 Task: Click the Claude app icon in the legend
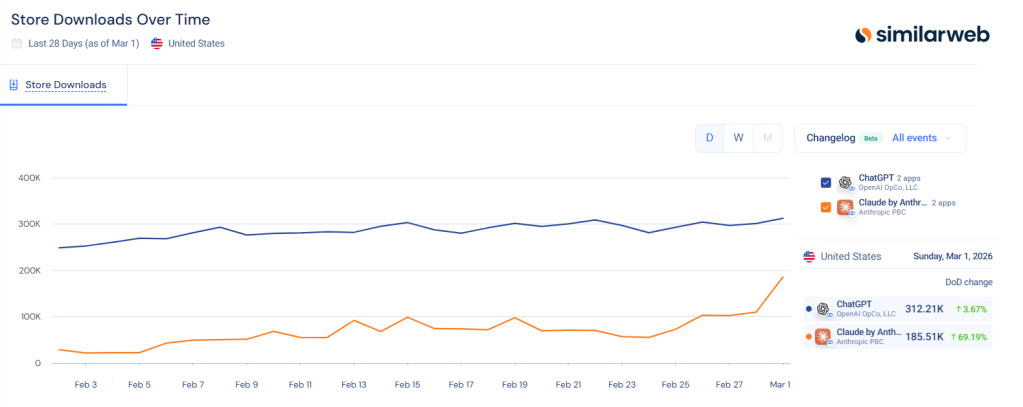(x=845, y=207)
